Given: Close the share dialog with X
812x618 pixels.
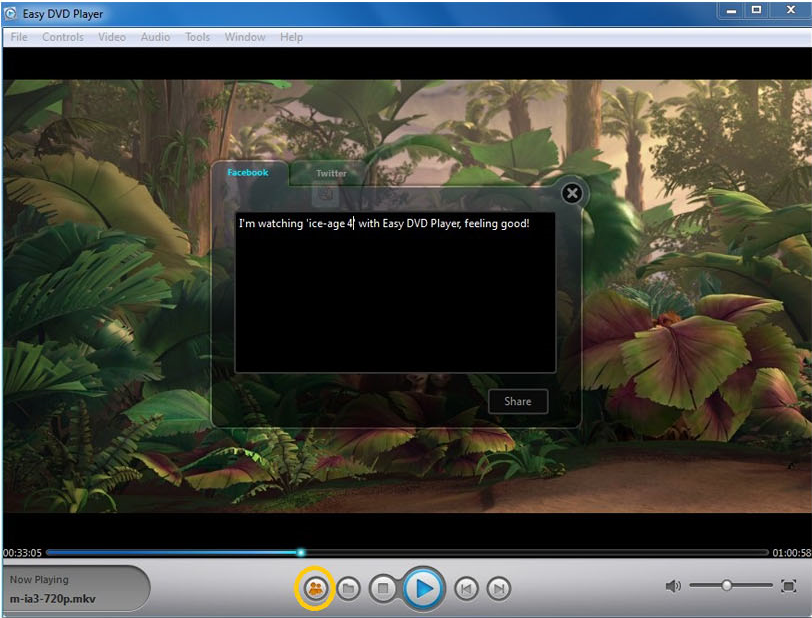Looking at the screenshot, I should tap(571, 194).
